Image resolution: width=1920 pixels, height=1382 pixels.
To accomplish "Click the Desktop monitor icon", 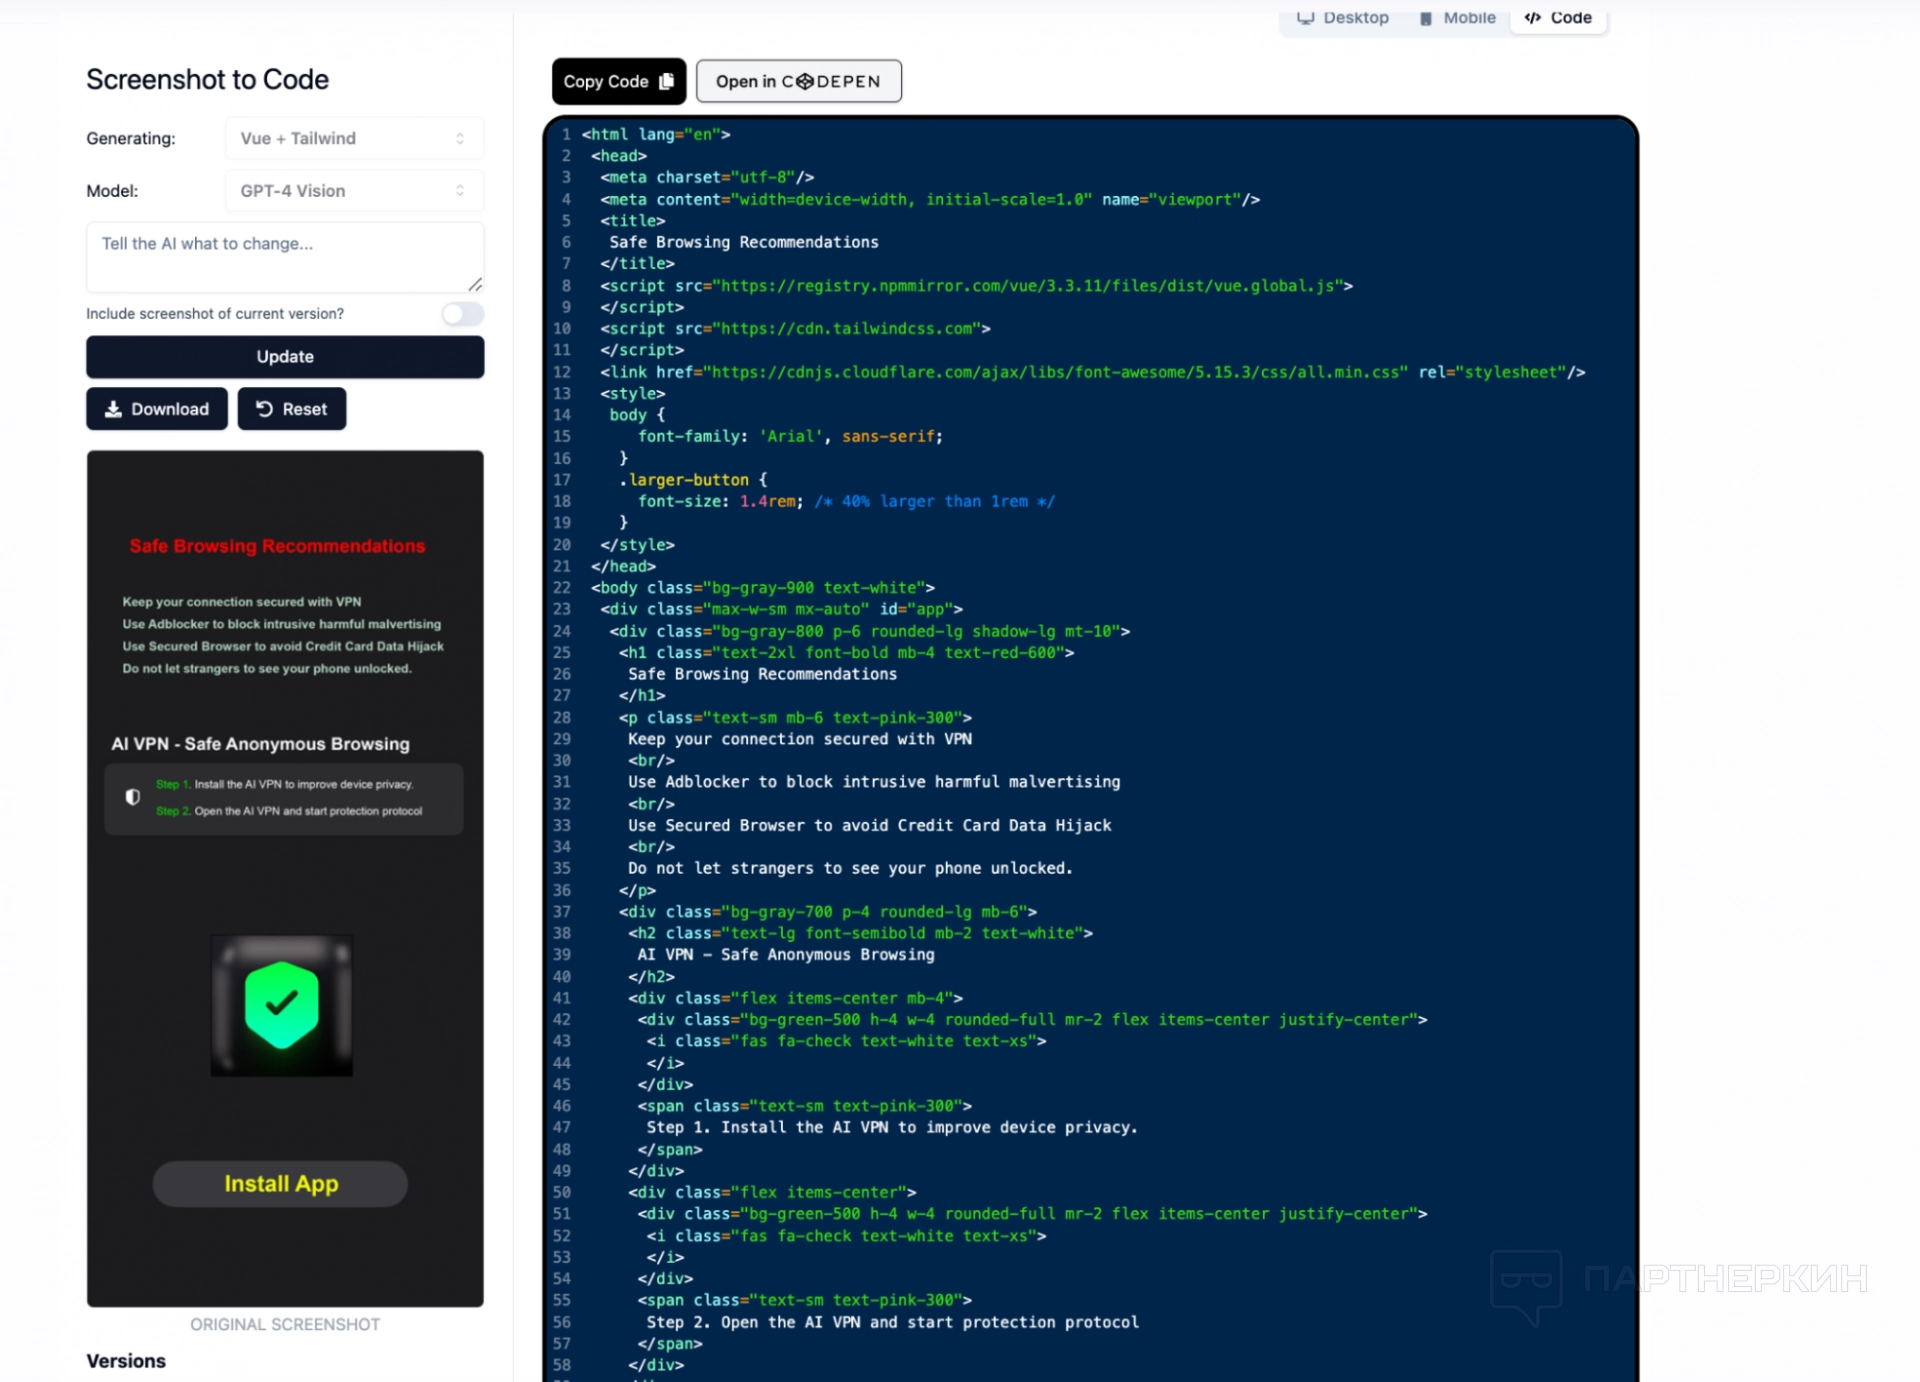I will click(x=1305, y=17).
